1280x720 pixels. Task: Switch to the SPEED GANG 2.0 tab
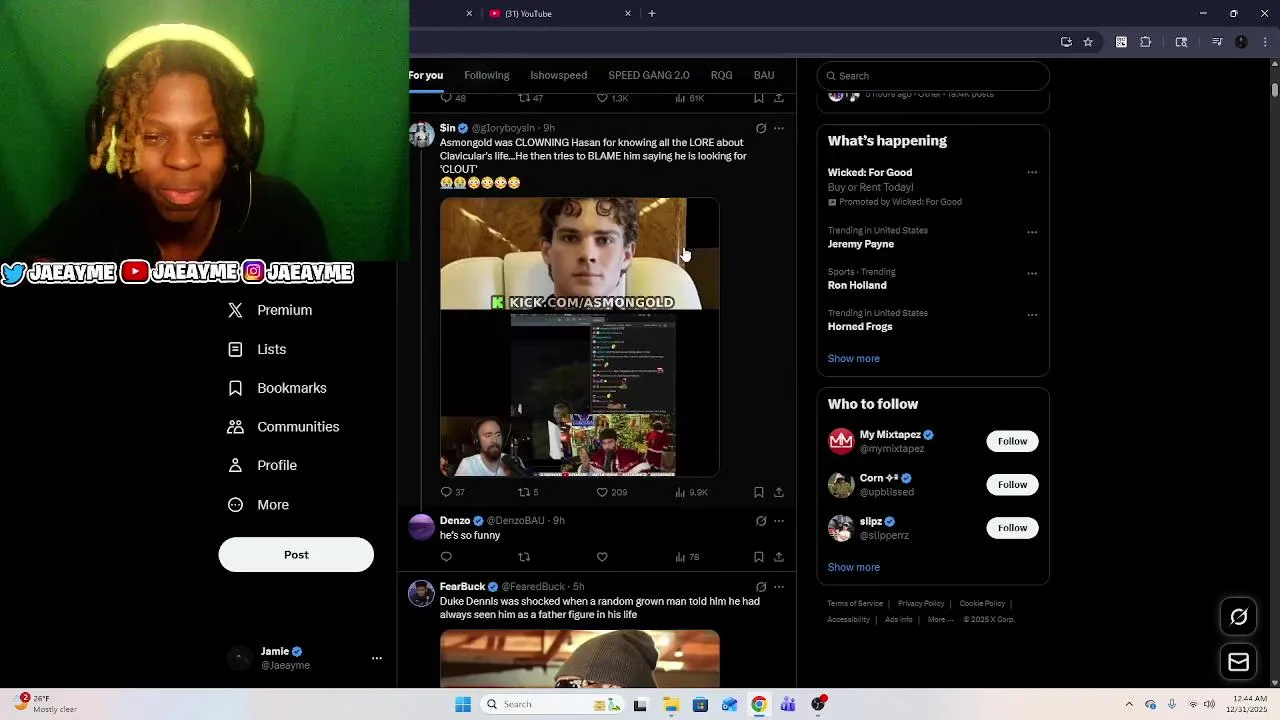(649, 75)
